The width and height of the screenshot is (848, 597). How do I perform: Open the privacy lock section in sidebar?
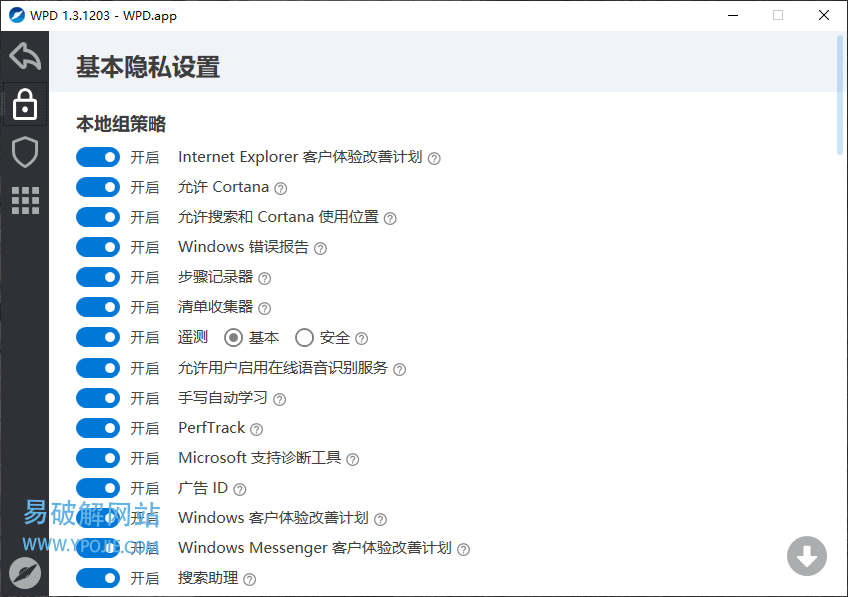point(25,104)
